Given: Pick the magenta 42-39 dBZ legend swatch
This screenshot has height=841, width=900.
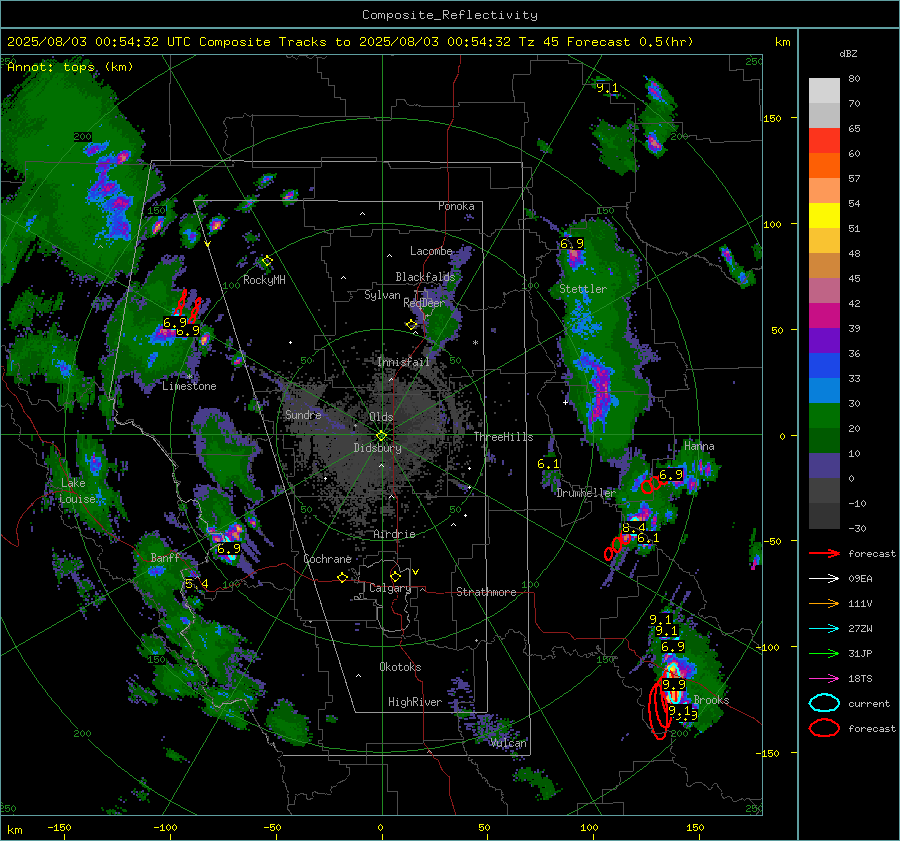Looking at the screenshot, I should click(x=824, y=316).
